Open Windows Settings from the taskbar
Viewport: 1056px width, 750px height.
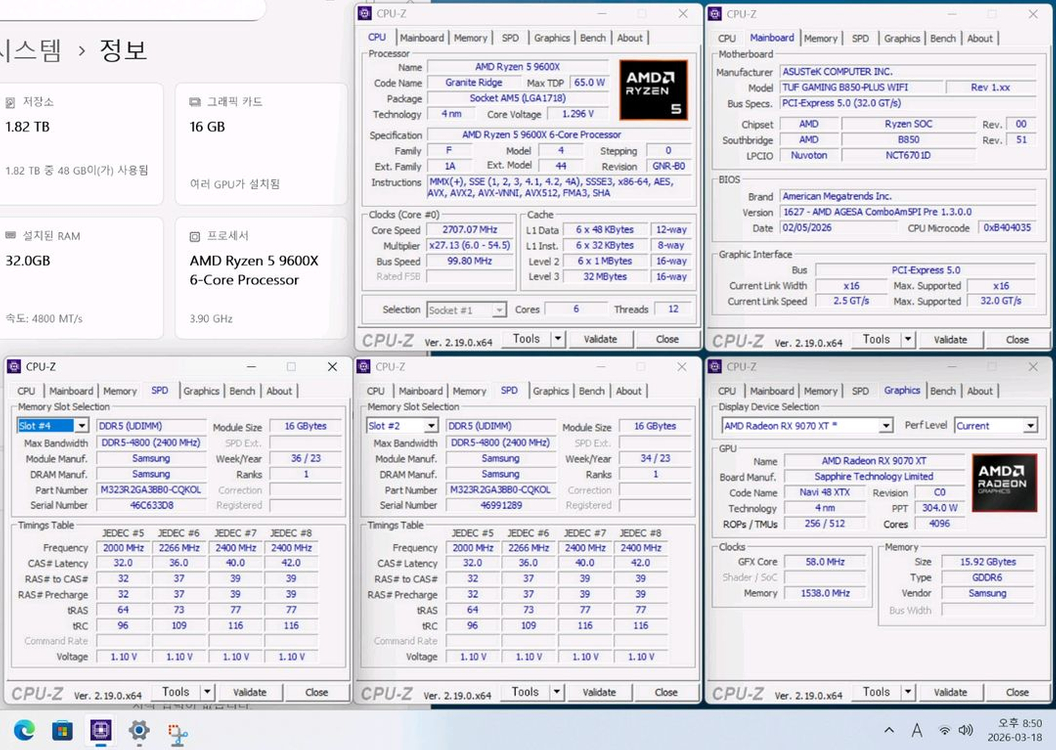139,731
